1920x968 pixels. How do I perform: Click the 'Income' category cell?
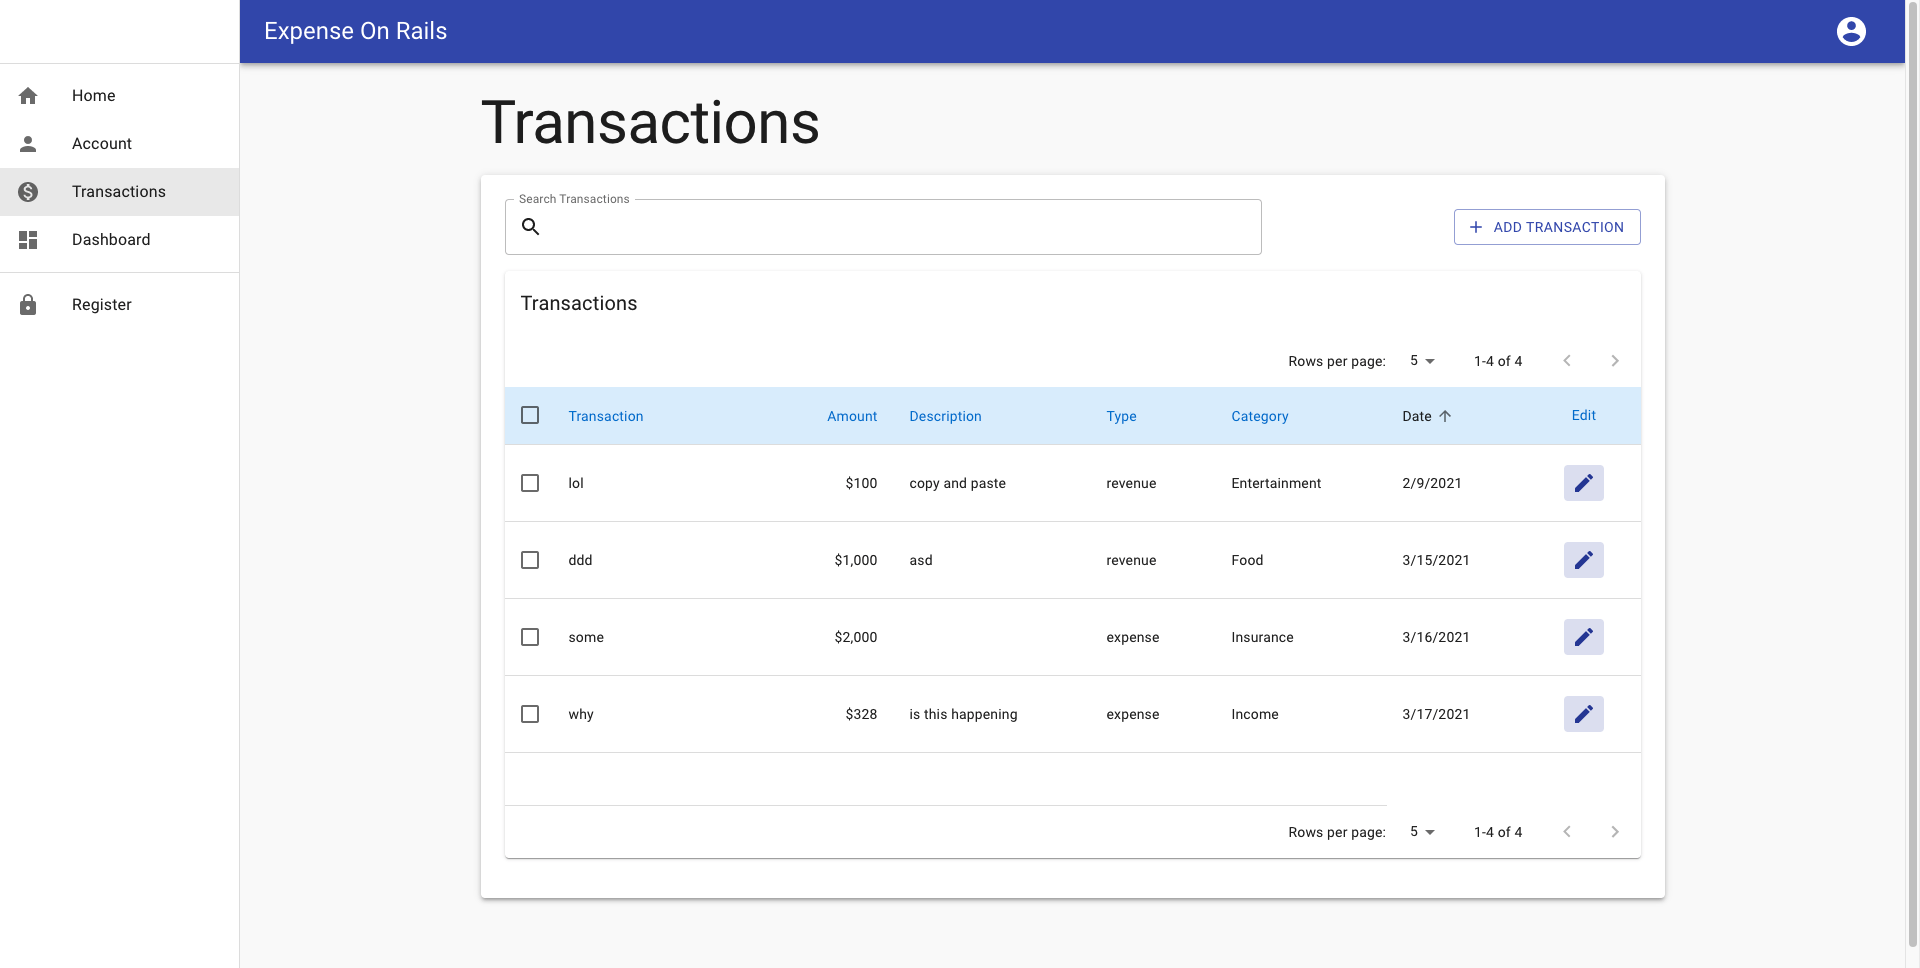coord(1255,714)
